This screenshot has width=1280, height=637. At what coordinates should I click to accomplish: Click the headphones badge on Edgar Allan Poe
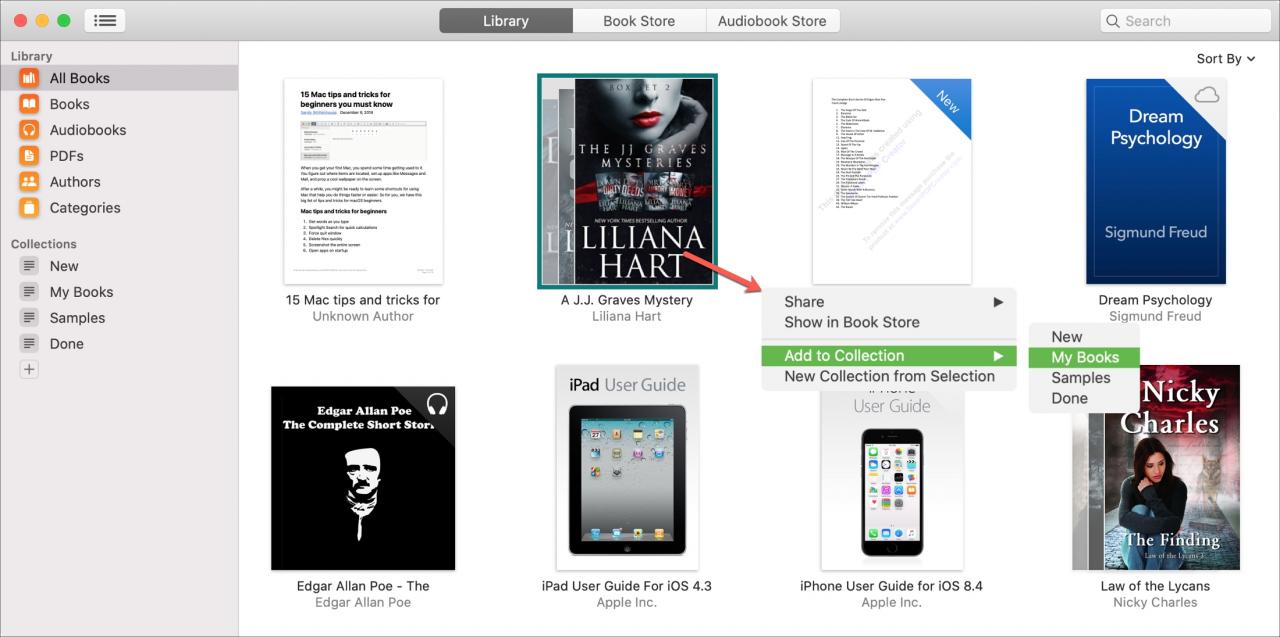(437, 403)
